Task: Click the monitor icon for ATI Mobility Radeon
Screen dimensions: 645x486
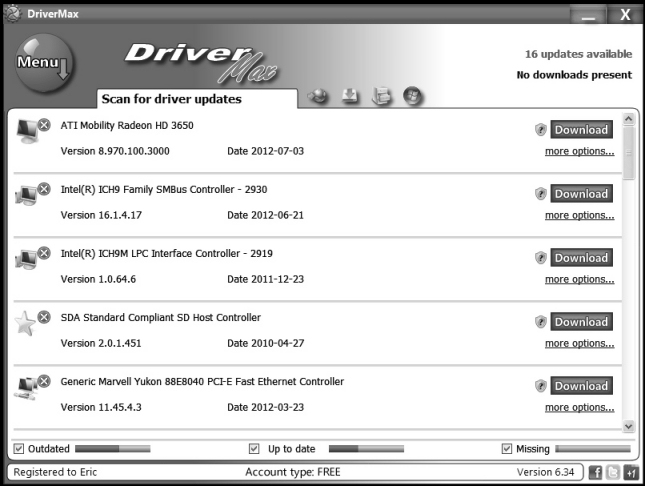Action: tap(27, 131)
